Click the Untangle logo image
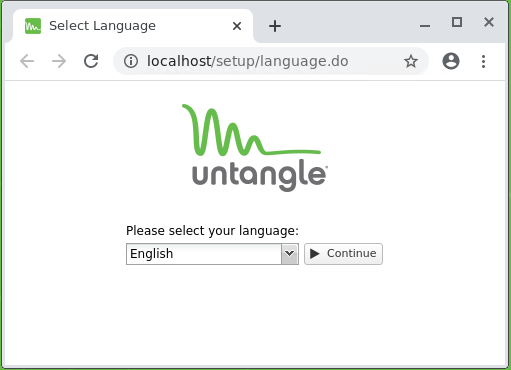511x370 pixels. coord(255,148)
